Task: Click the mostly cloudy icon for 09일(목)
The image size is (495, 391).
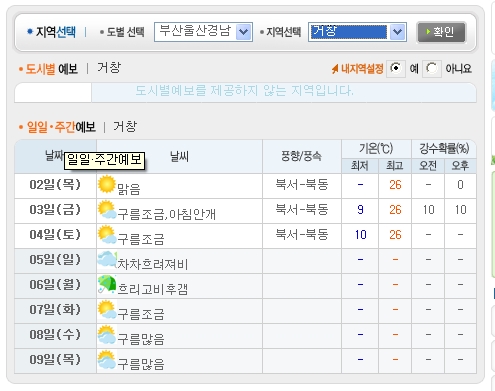Action: (x=107, y=360)
